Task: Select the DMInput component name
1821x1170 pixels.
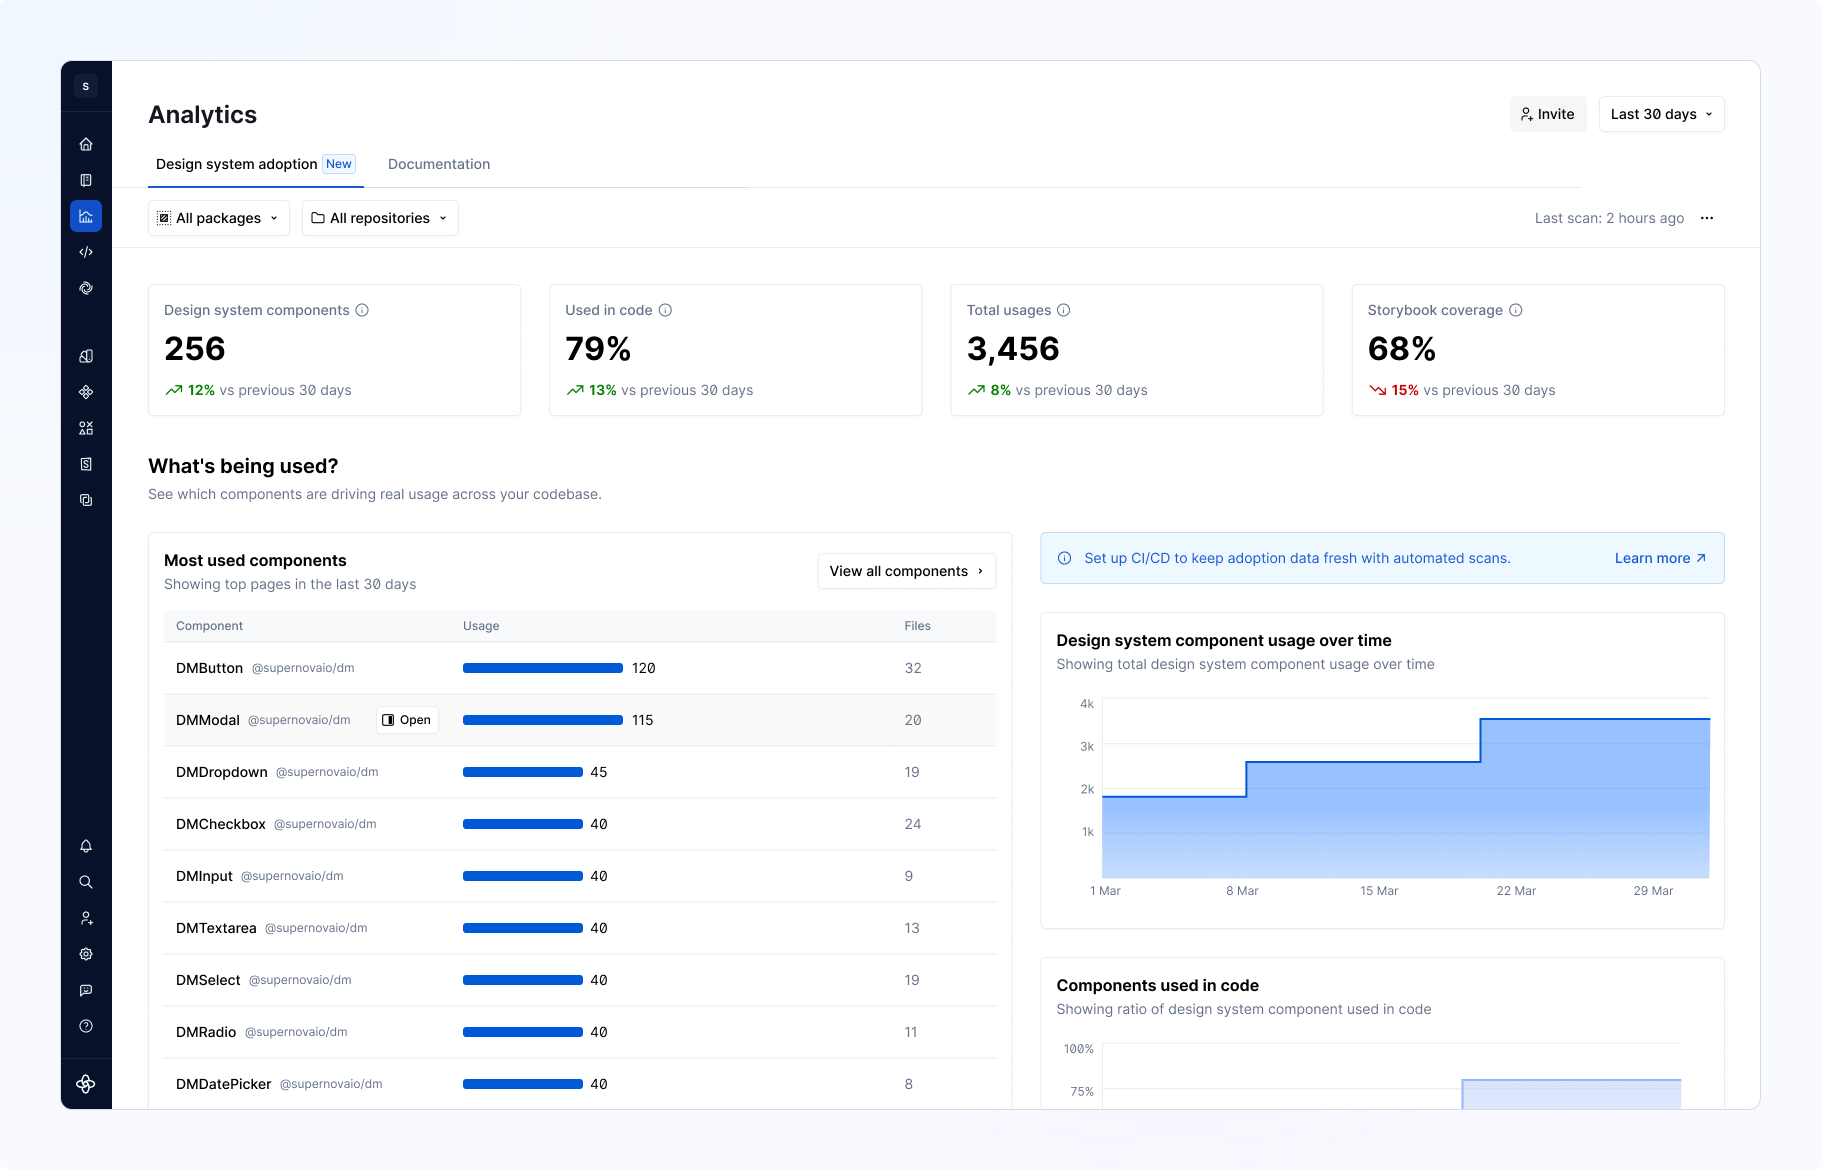Action: 204,876
